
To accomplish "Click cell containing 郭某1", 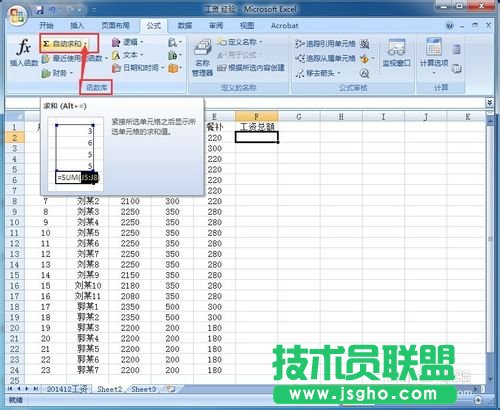I will coord(88,307).
